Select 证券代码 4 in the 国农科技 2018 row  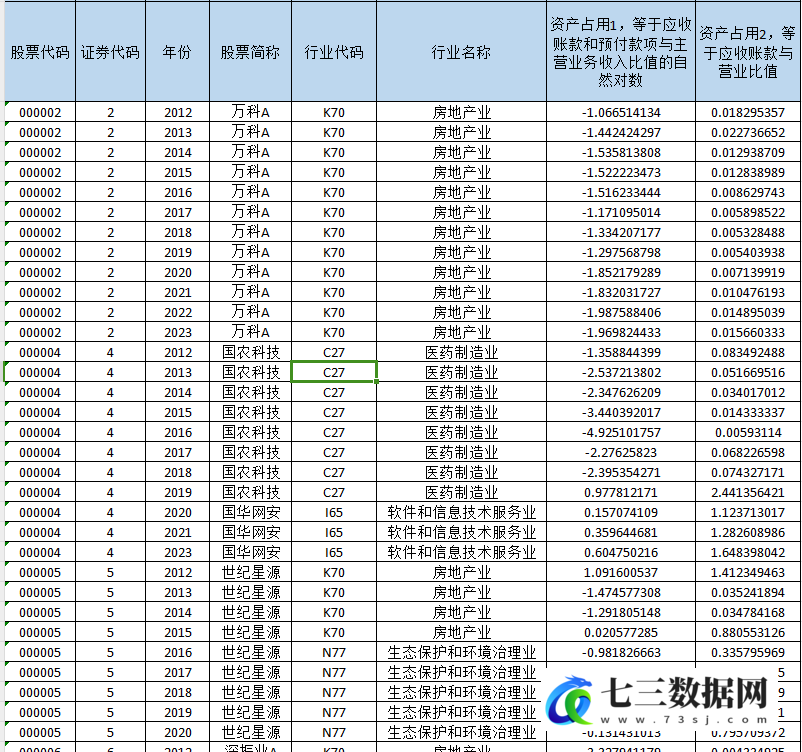[x=110, y=472]
